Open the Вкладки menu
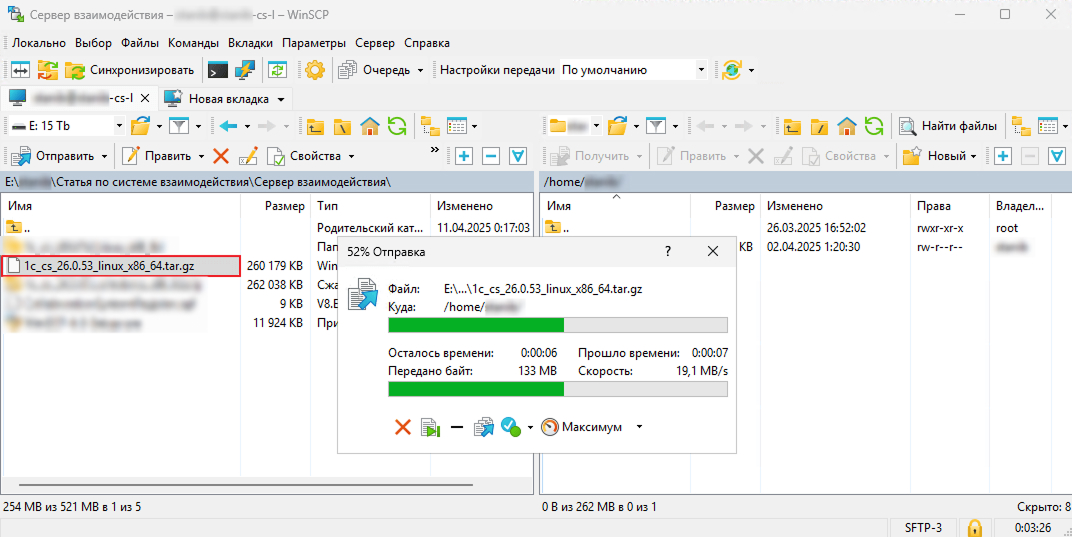The image size is (1072, 537). [250, 42]
